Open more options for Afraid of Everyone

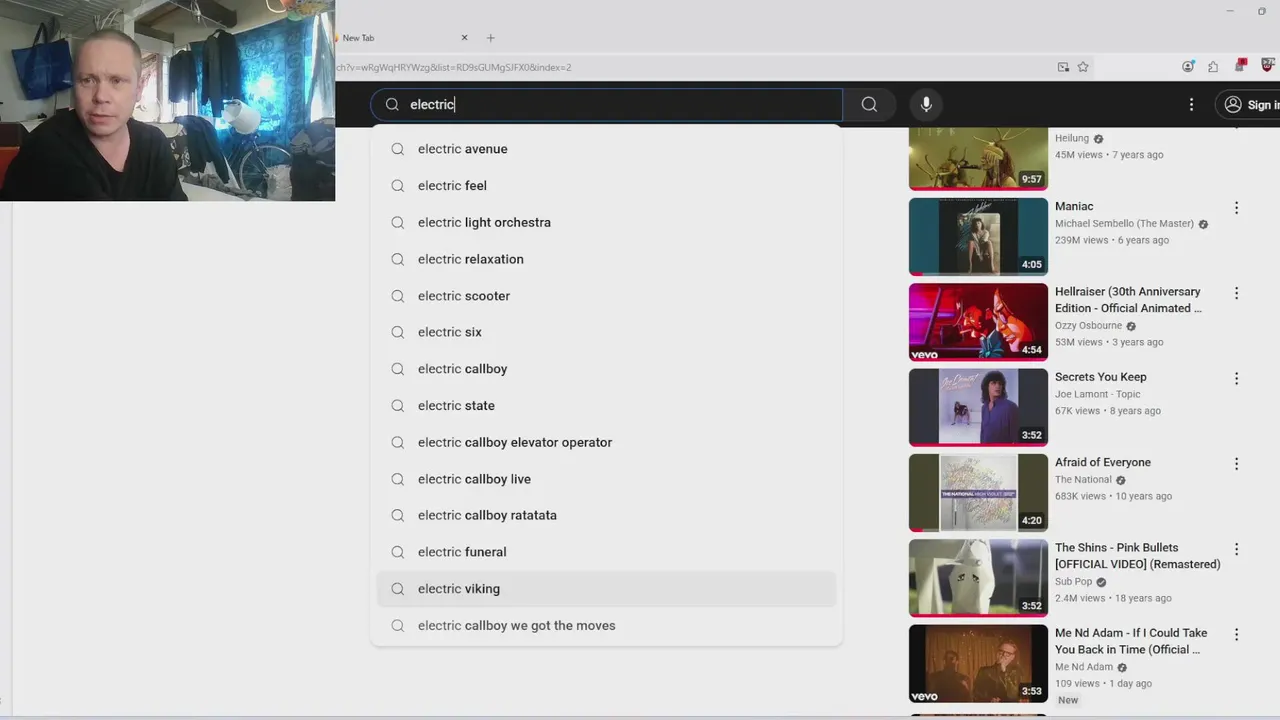pos(1236,464)
